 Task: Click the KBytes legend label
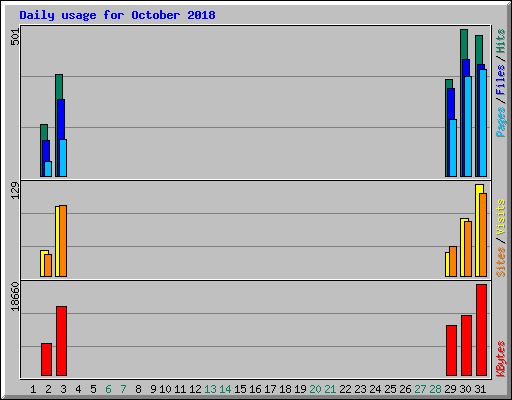(501, 359)
